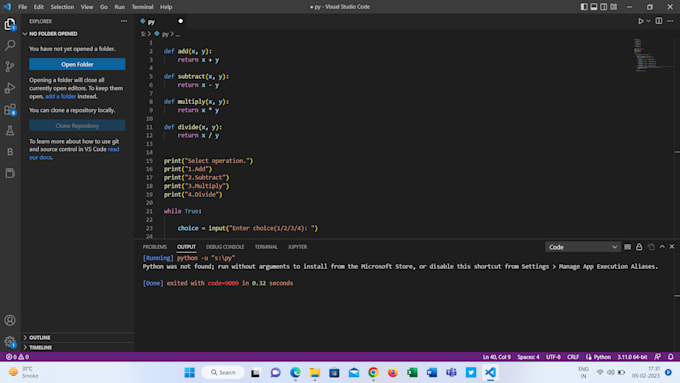Clear the output panel
Image resolution: width=680 pixels, height=383 pixels.
point(628,247)
